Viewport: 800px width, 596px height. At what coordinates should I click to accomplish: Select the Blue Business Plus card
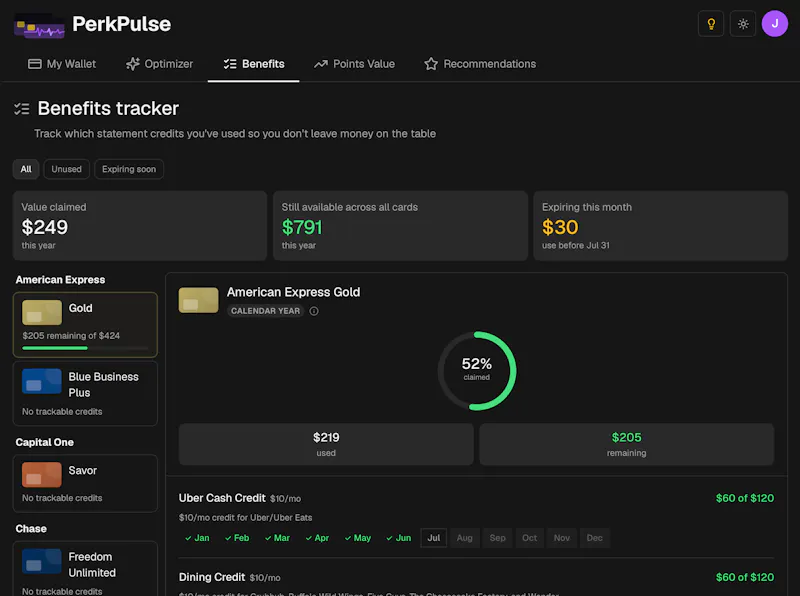85,393
